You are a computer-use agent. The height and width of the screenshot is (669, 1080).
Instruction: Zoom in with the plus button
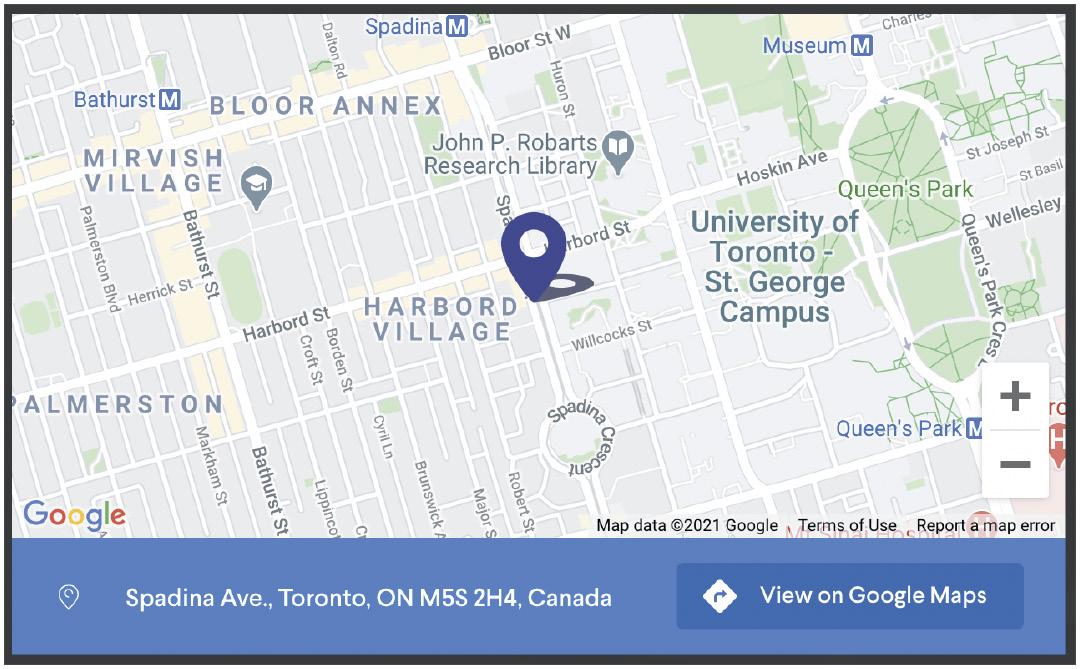1015,396
